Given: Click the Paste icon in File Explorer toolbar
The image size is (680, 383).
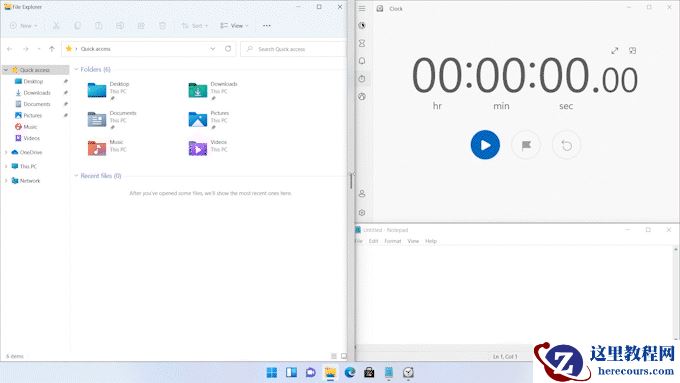Looking at the screenshot, I should [99, 26].
